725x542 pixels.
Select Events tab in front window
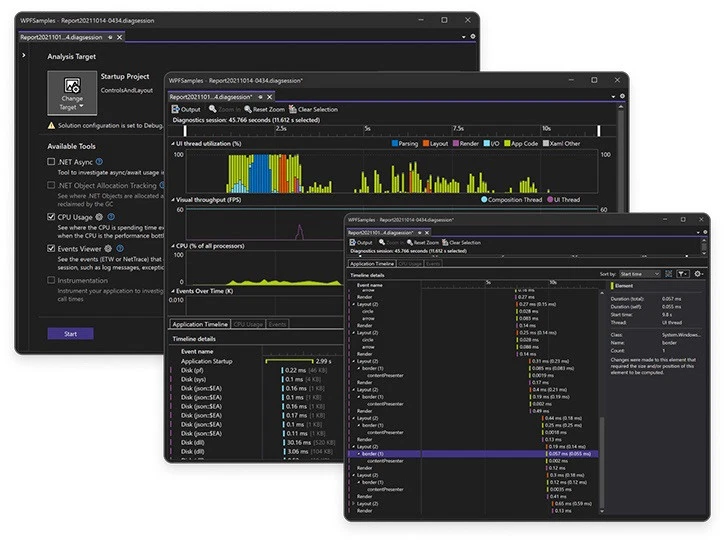point(433,264)
